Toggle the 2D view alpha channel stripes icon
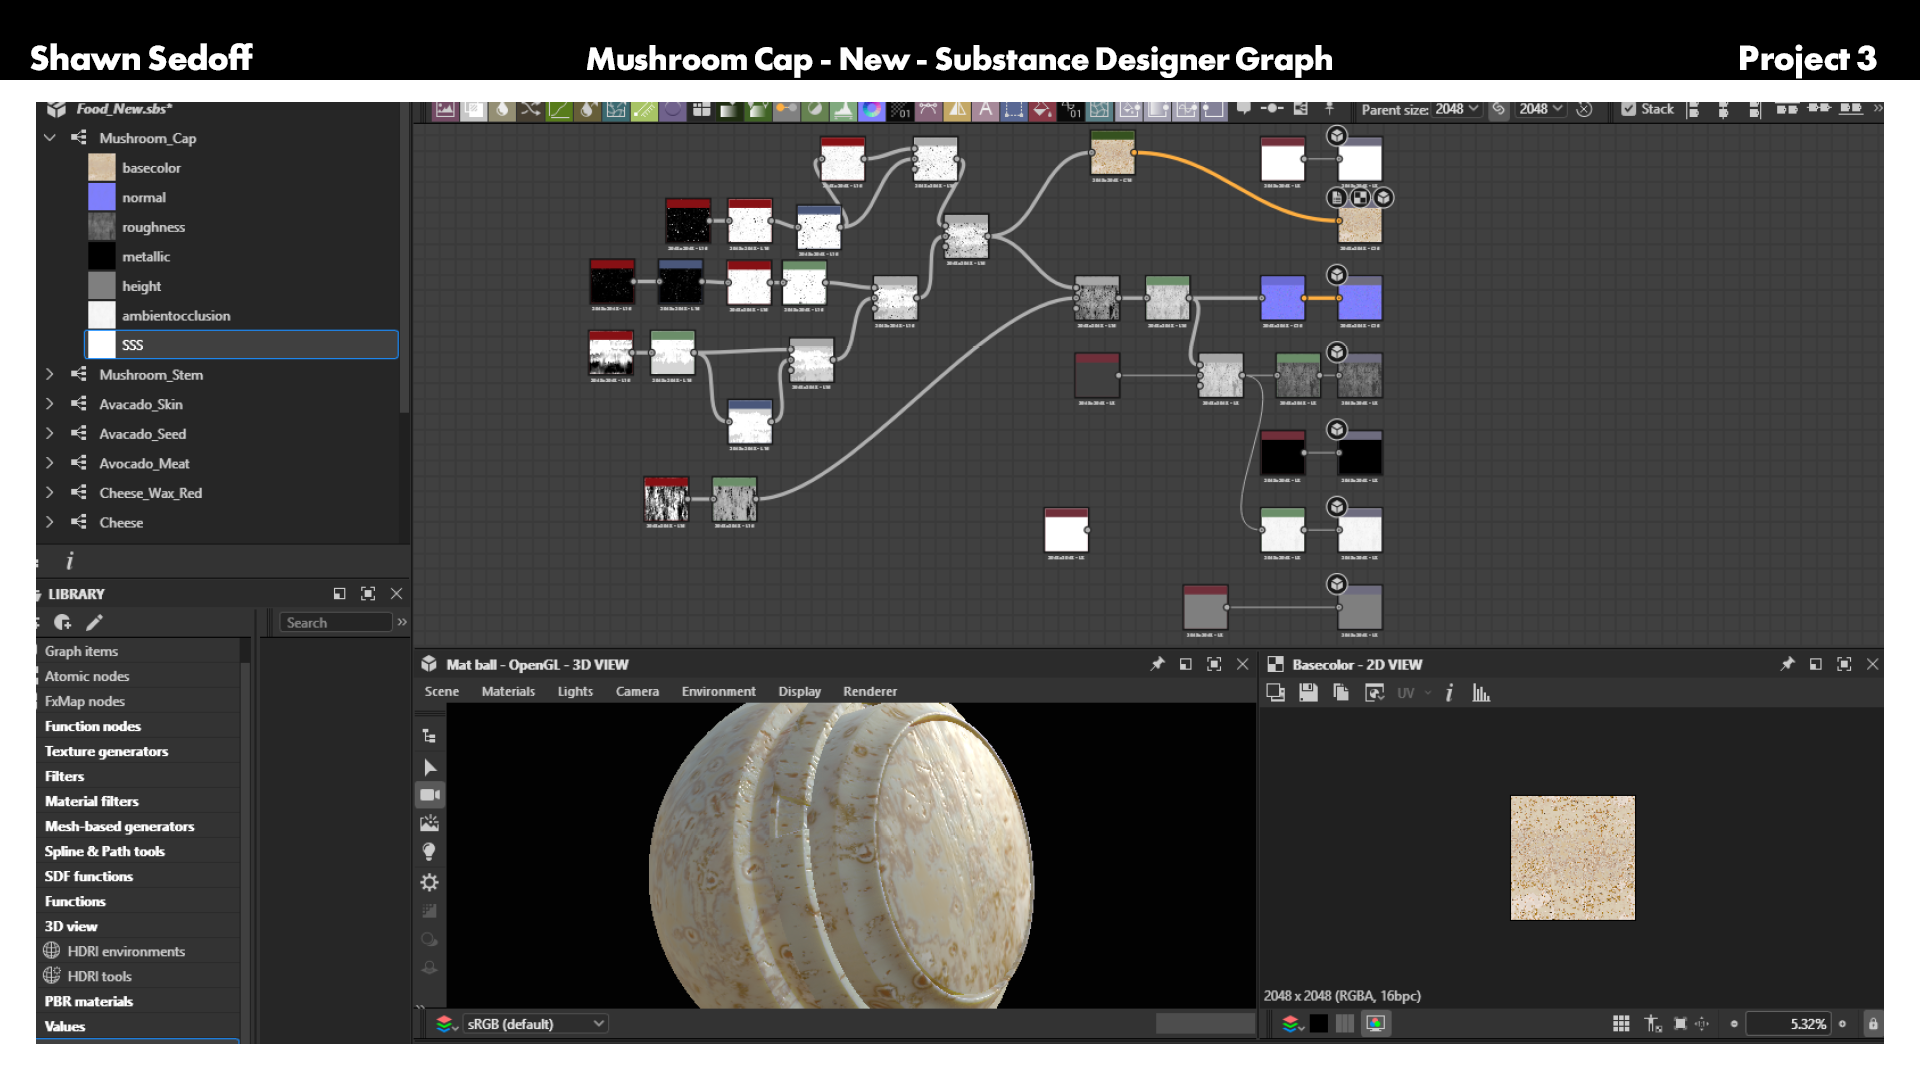 [x=1345, y=1023]
